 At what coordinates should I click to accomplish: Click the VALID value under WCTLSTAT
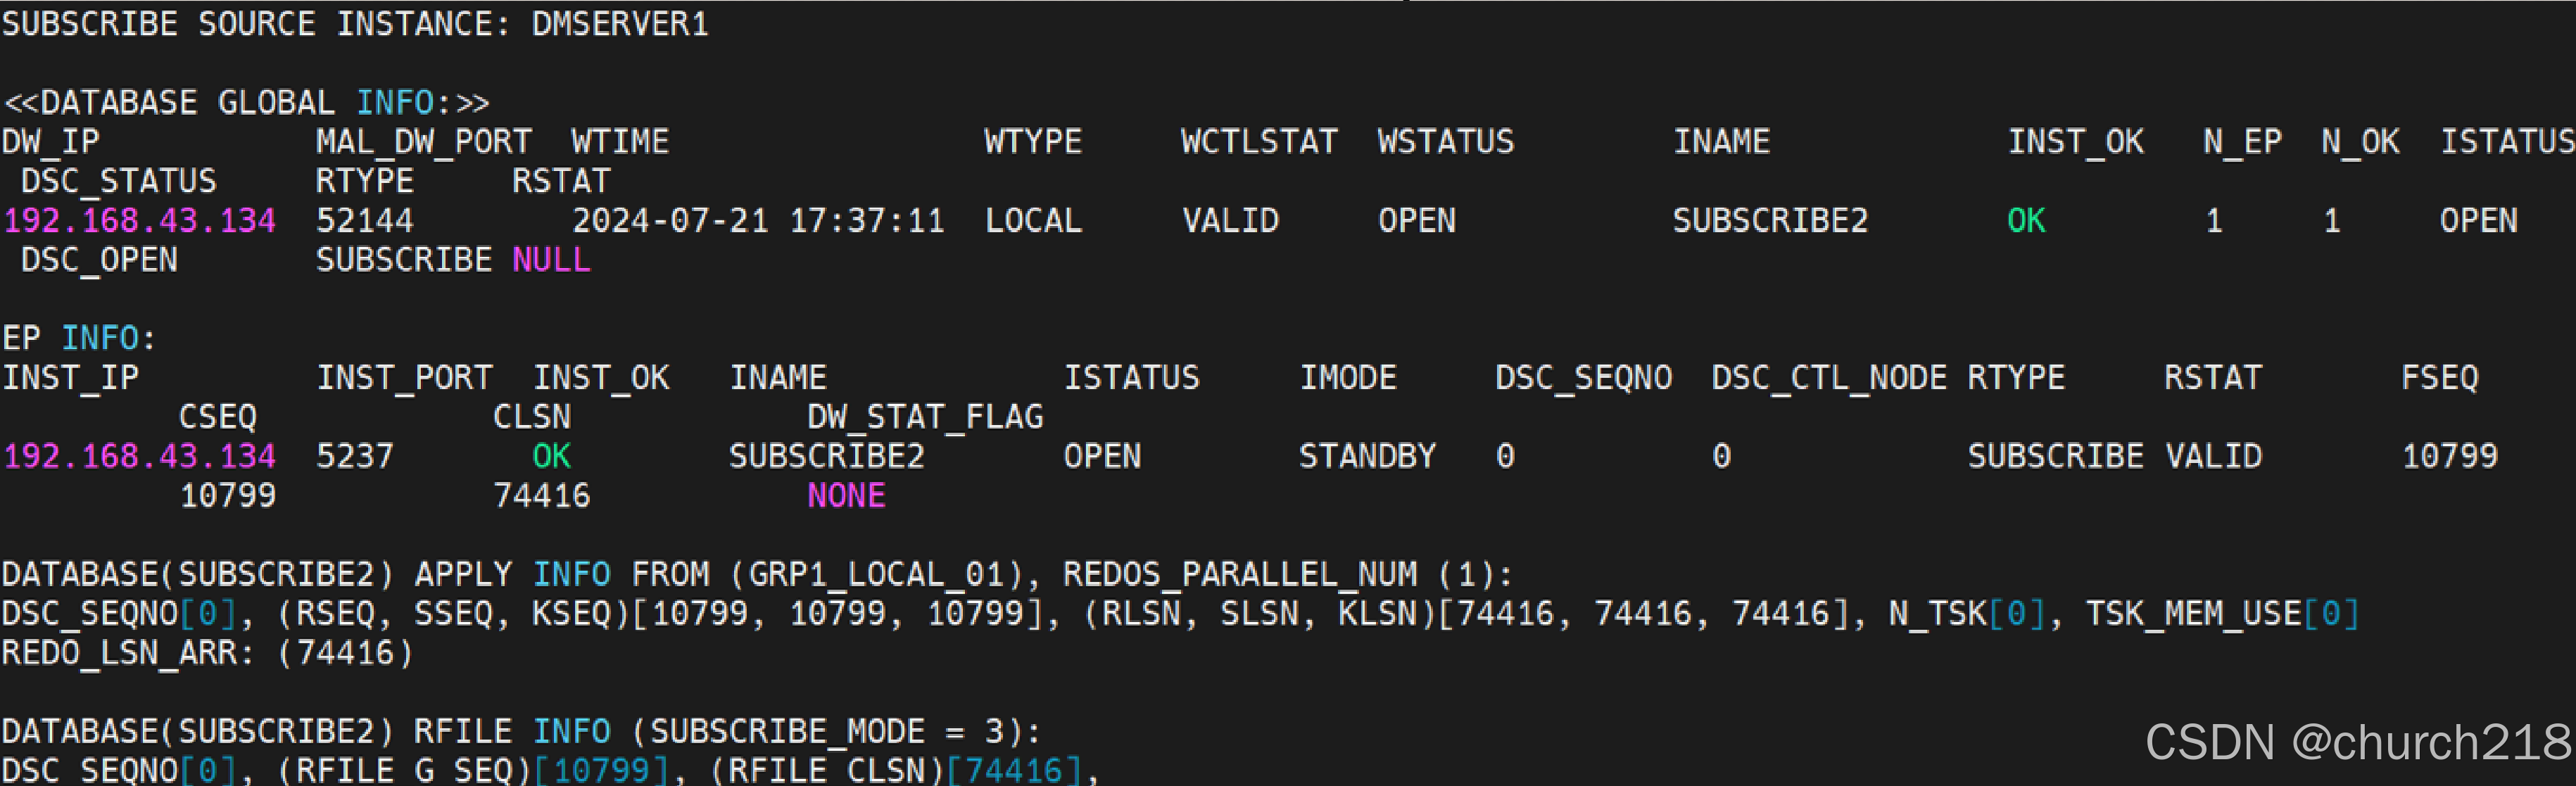coord(1230,221)
